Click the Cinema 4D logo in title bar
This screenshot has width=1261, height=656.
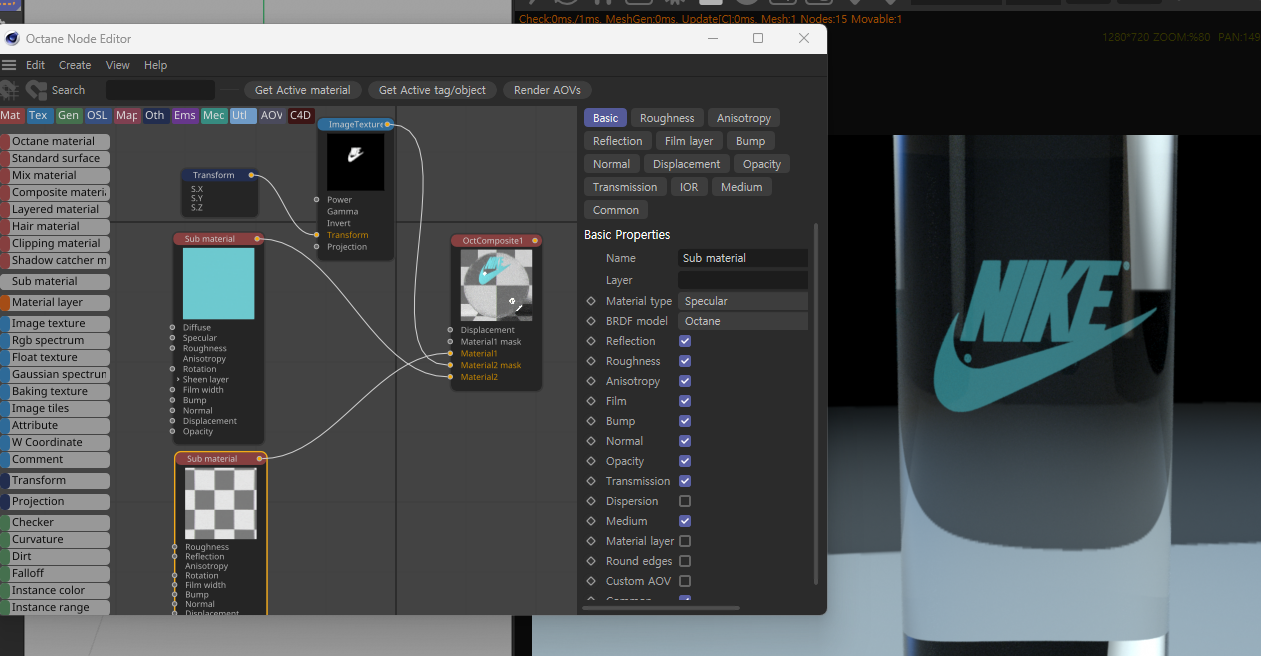click(x=12, y=39)
